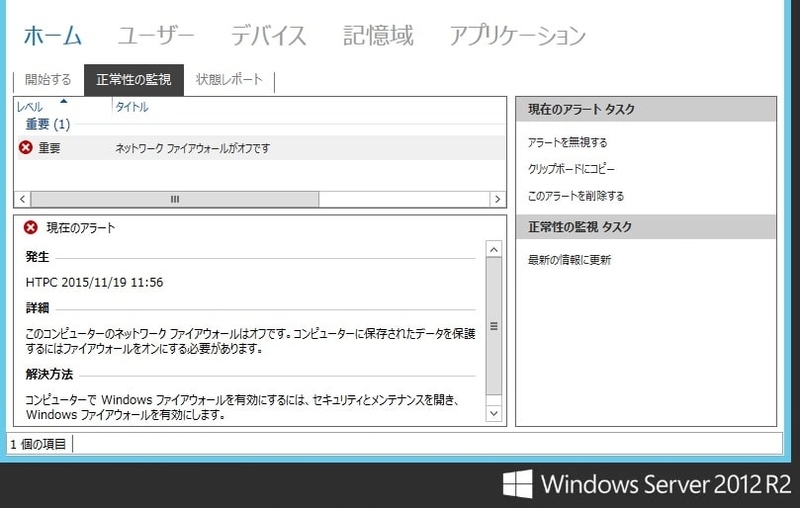This screenshot has width=800, height=508.
Task: Switch to the ユーザー section
Action: [156, 36]
